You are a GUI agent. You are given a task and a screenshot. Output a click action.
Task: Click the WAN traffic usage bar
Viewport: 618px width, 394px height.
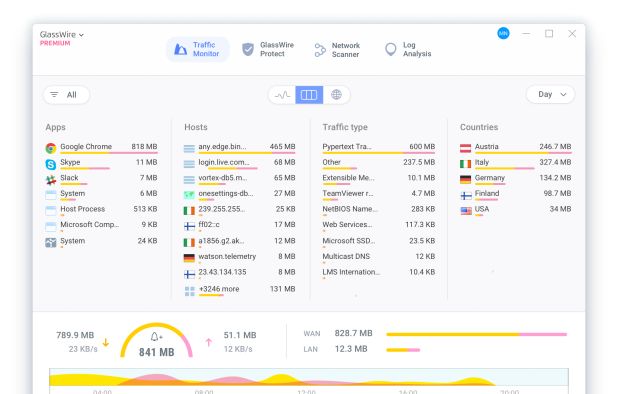477,334
